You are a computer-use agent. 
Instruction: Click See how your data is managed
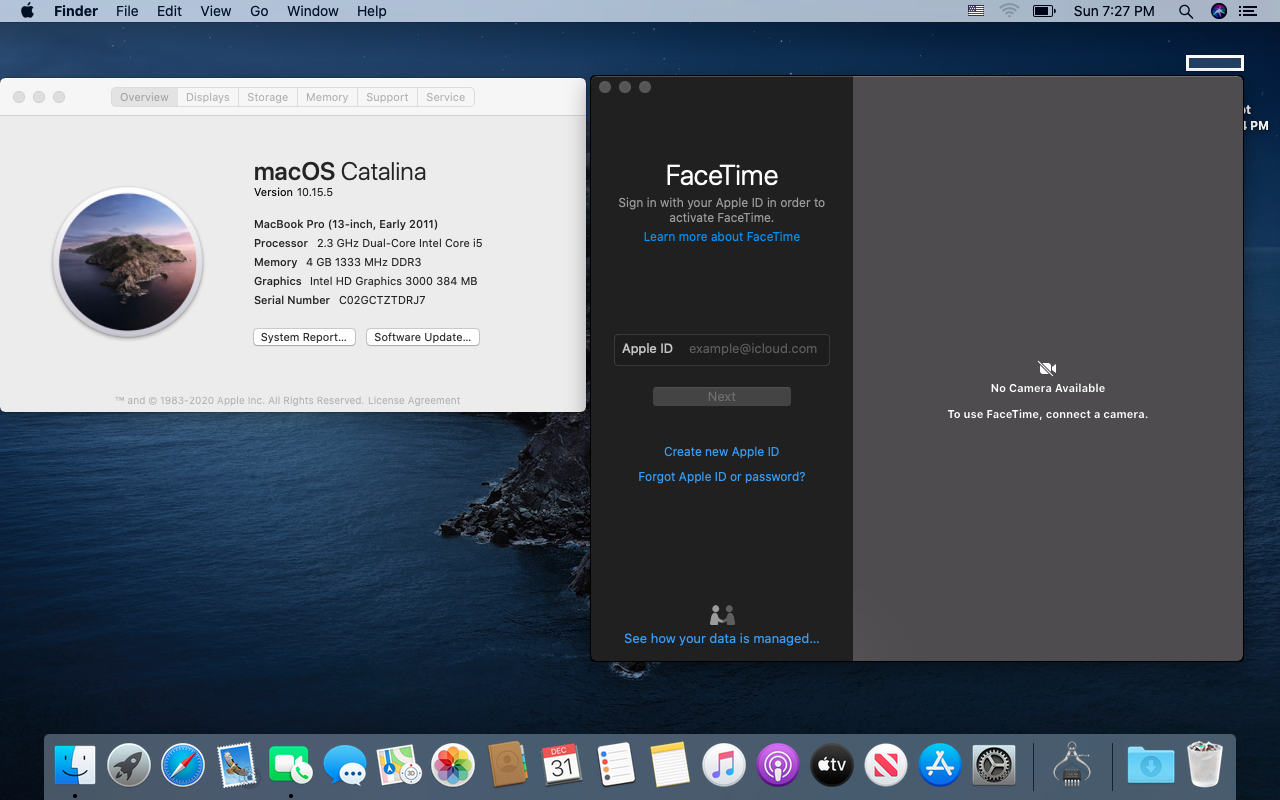(722, 639)
